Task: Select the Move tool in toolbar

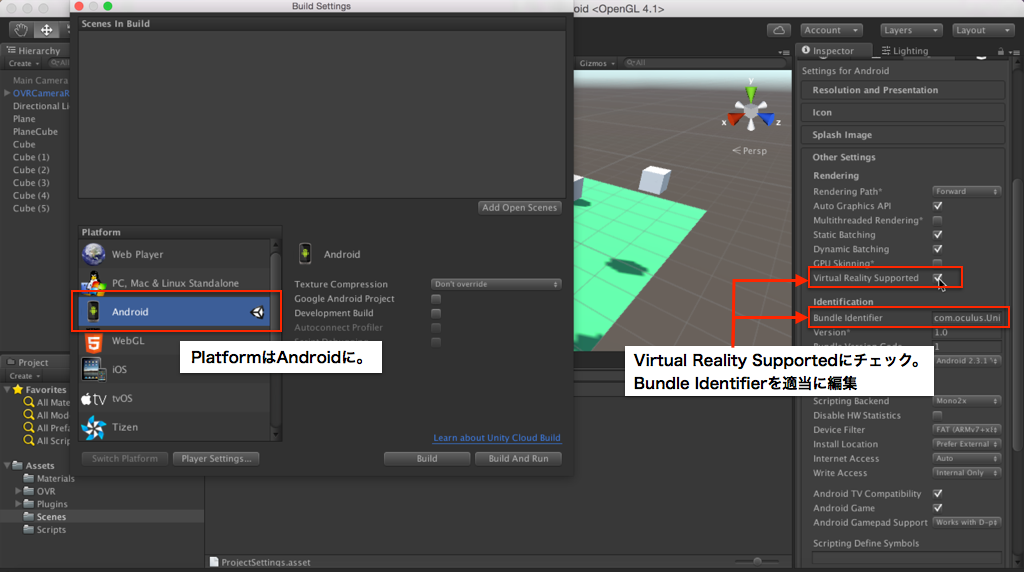Action: pyautogui.click(x=46, y=30)
